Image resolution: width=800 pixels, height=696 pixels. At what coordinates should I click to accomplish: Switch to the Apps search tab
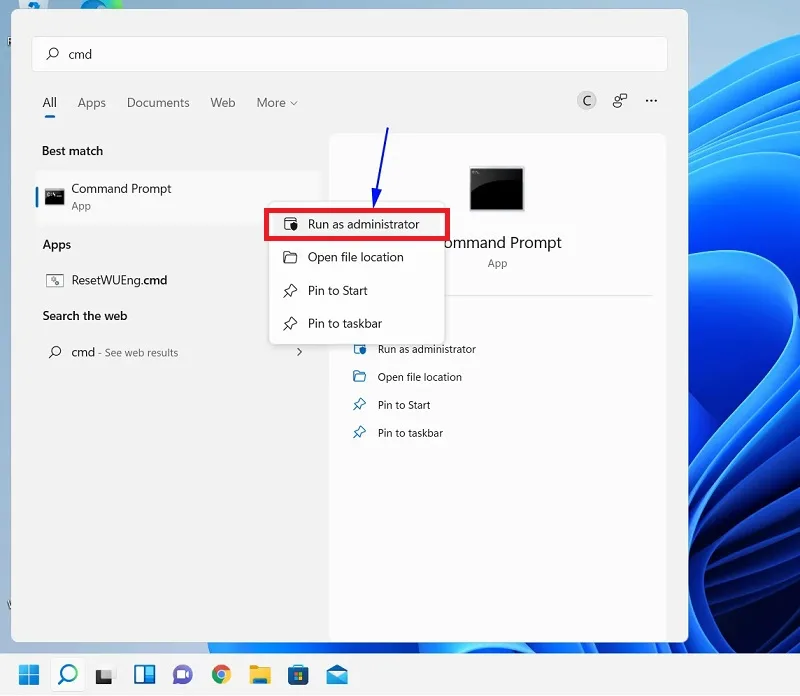(x=92, y=103)
